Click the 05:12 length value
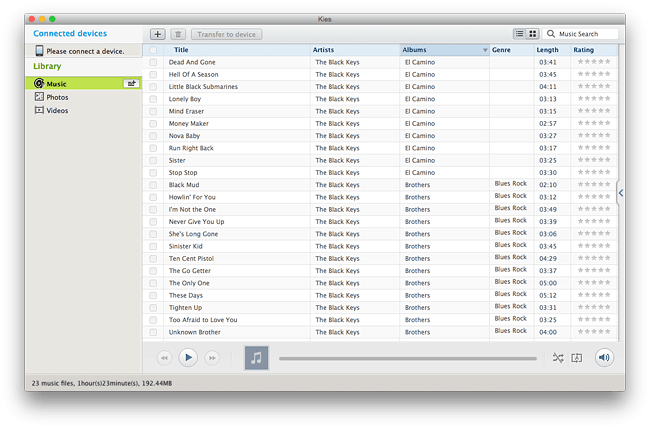The height and width of the screenshot is (430, 650). click(548, 295)
